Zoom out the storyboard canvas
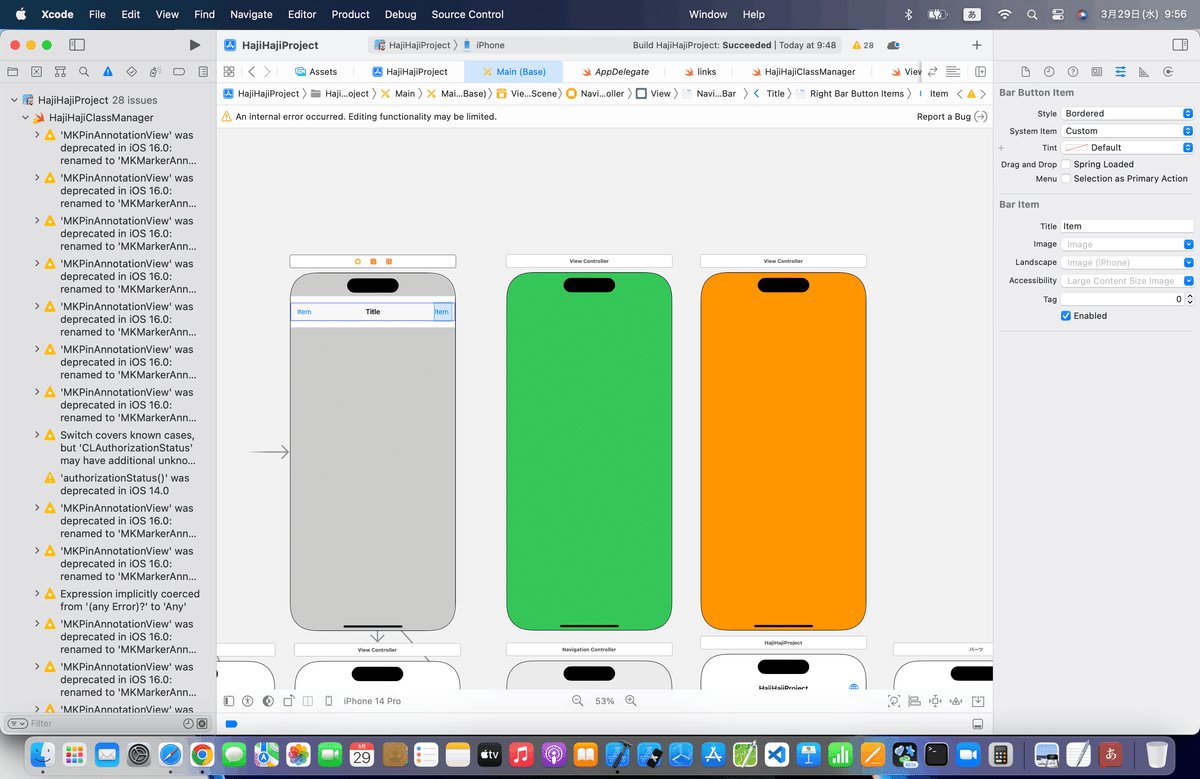Image resolution: width=1200 pixels, height=779 pixels. pos(578,701)
